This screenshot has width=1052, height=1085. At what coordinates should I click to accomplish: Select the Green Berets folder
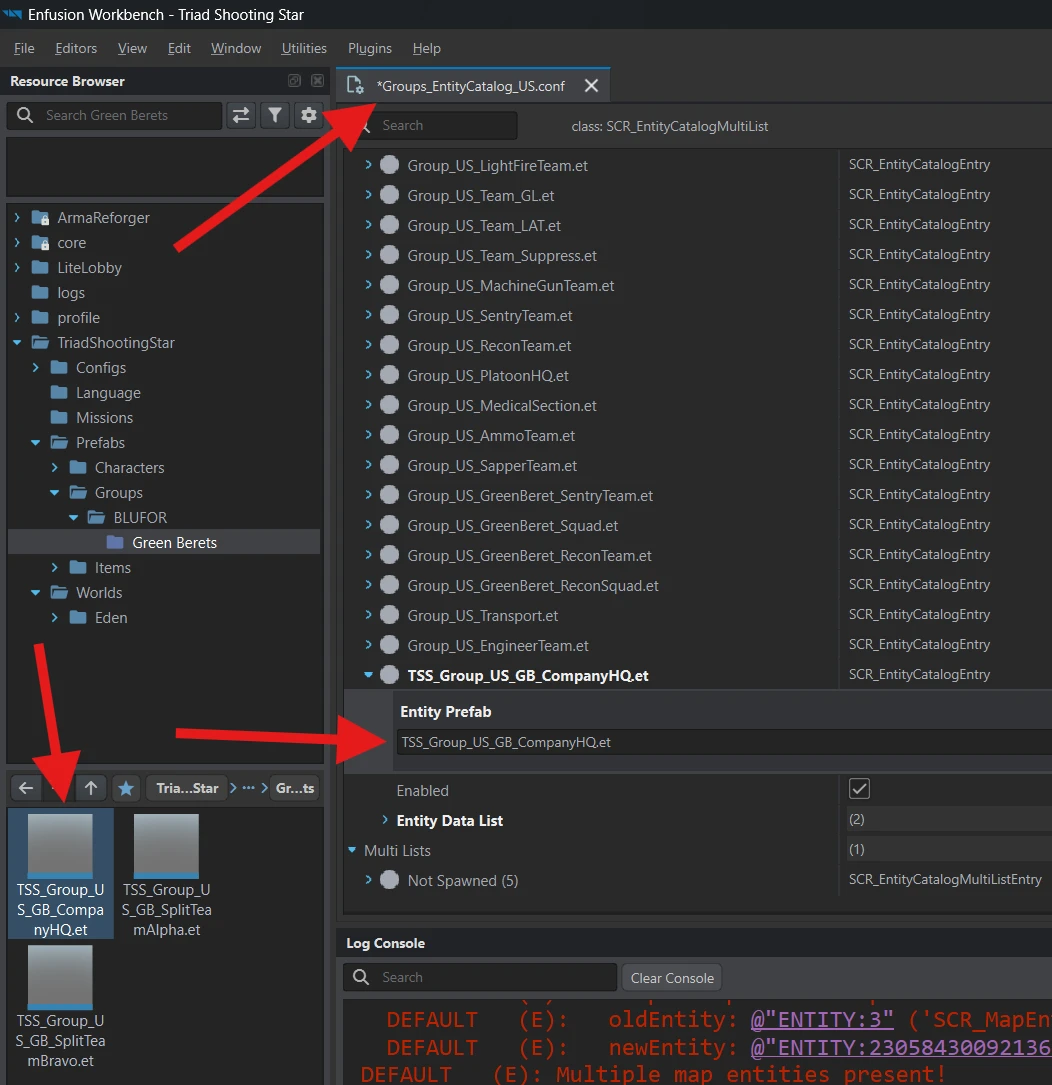click(163, 542)
